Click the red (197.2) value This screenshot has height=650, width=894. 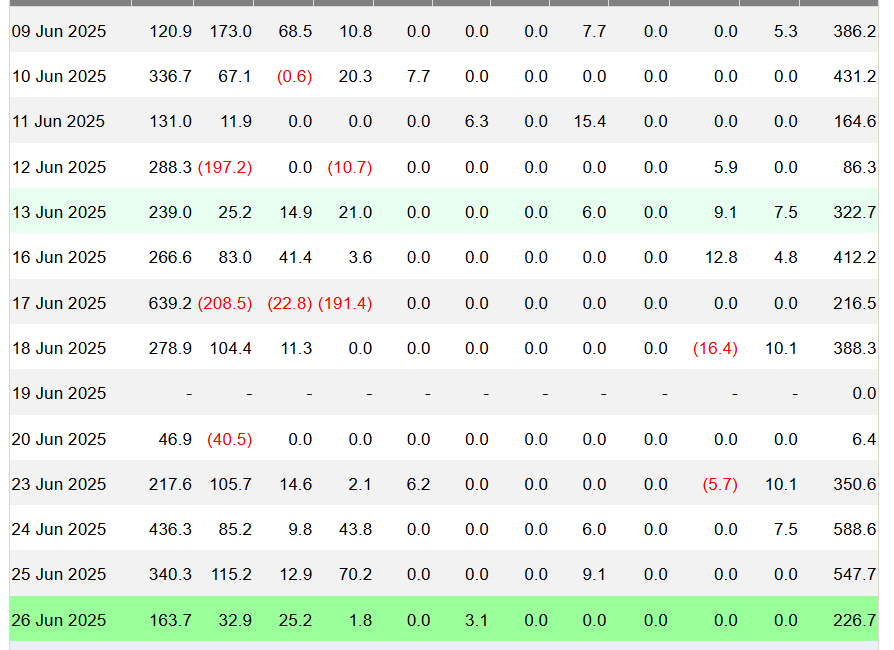225,167
